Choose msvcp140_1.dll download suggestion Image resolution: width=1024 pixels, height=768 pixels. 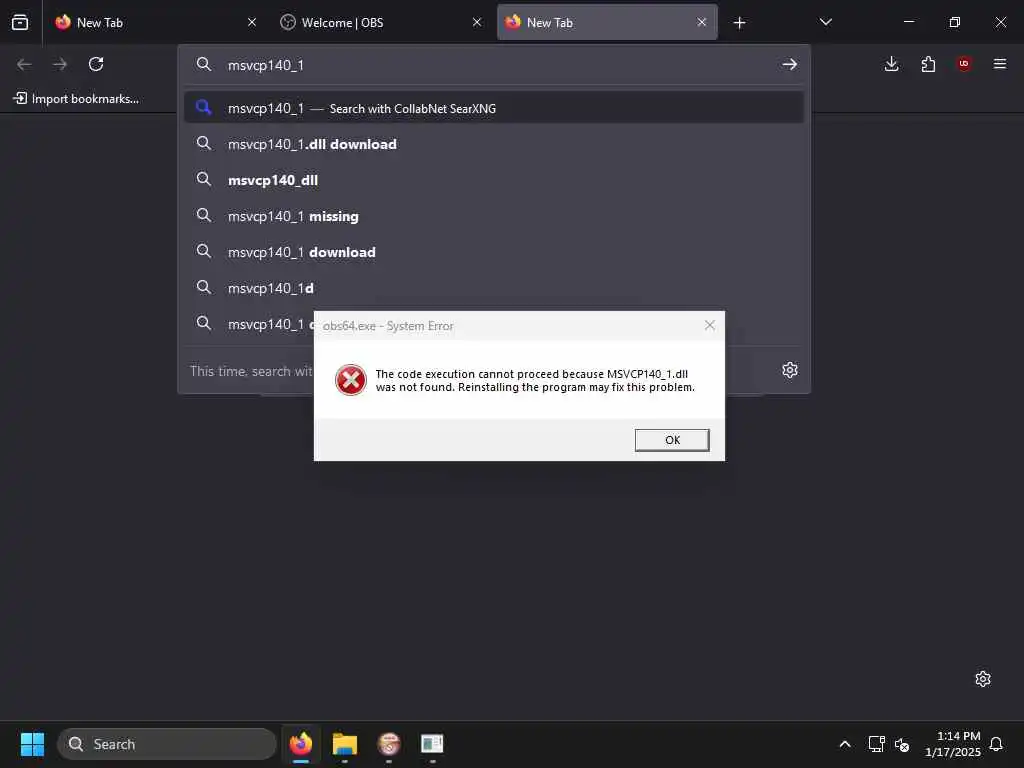click(x=494, y=144)
